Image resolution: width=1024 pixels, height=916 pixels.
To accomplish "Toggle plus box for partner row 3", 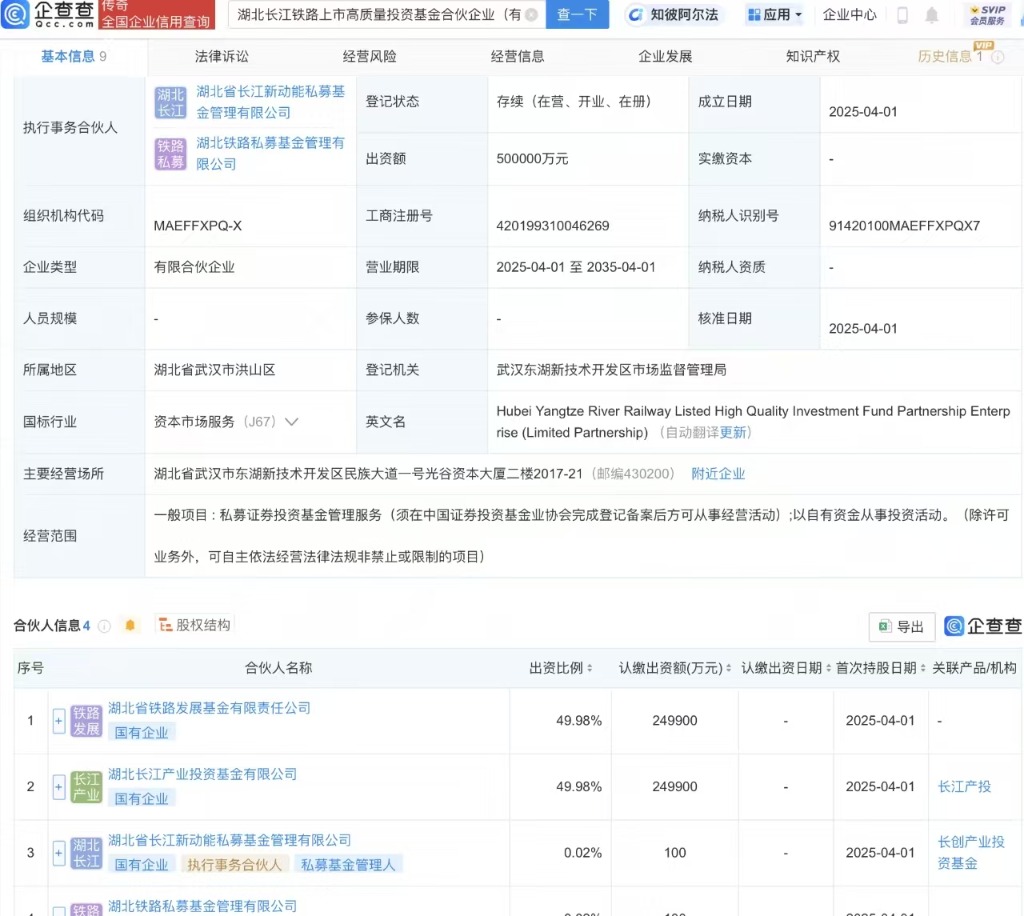I will pos(59,853).
